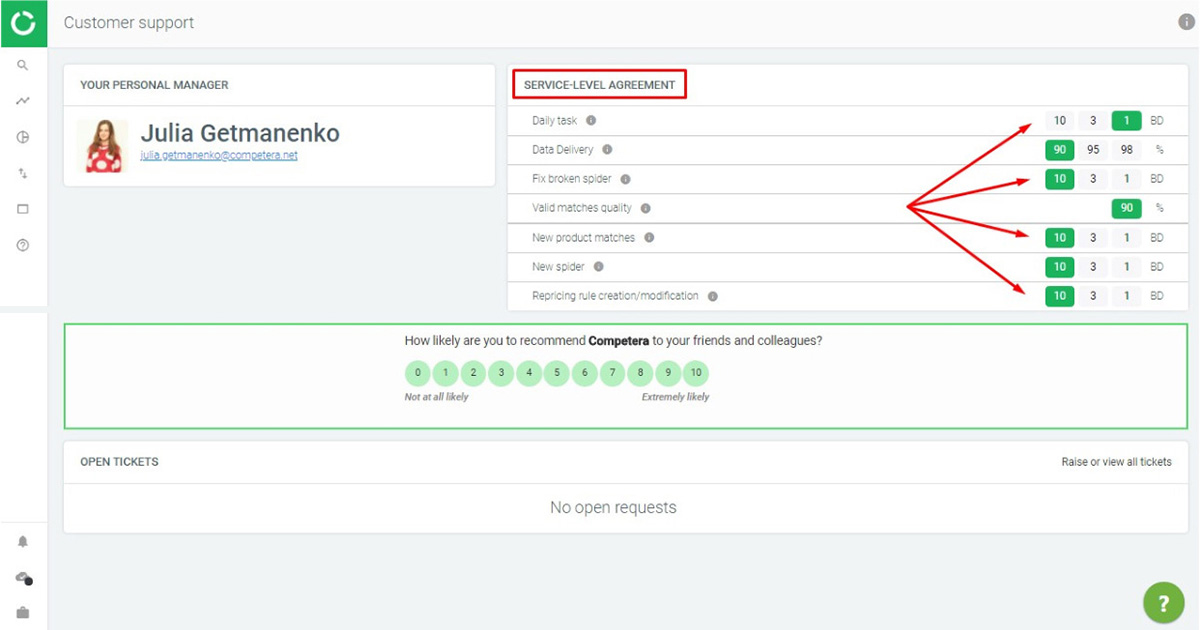
Task: Open the help question mark in sidebar
Action: [24, 244]
